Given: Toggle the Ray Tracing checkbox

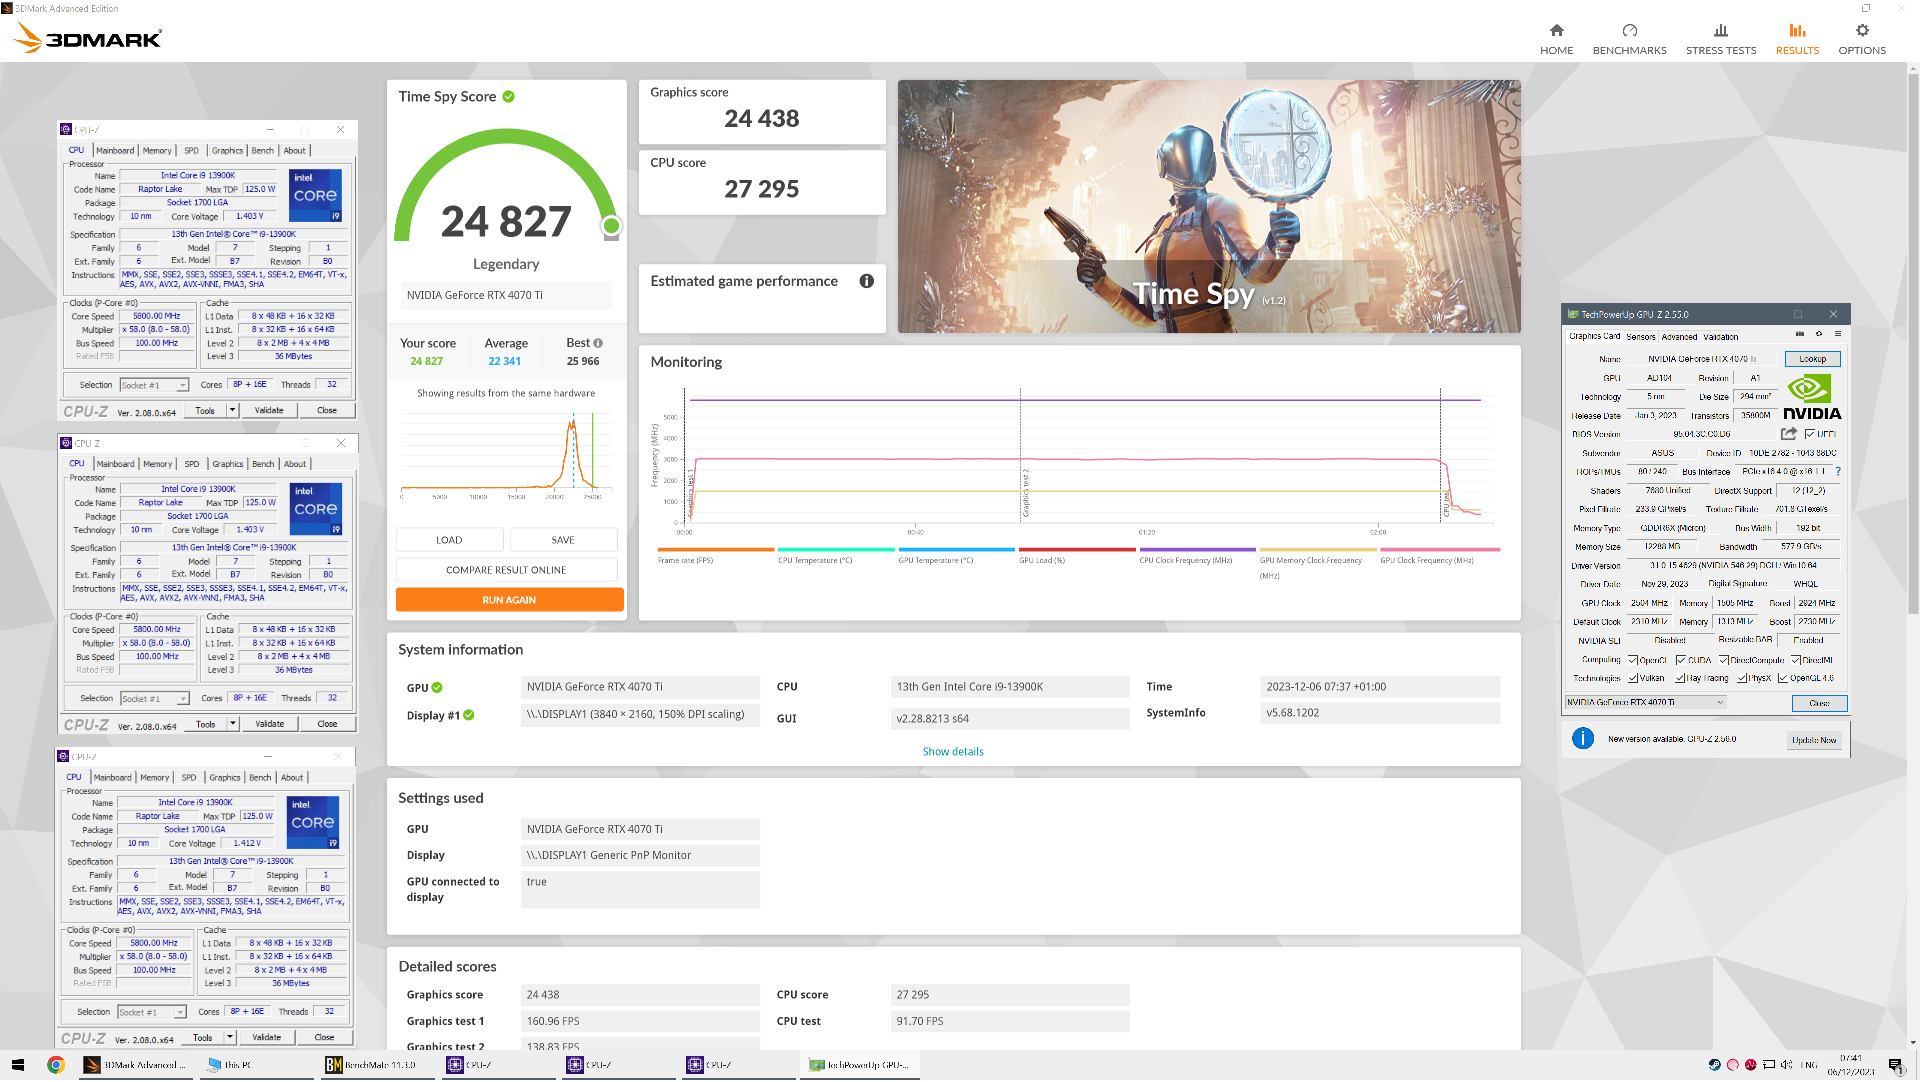Looking at the screenshot, I should click(1682, 679).
